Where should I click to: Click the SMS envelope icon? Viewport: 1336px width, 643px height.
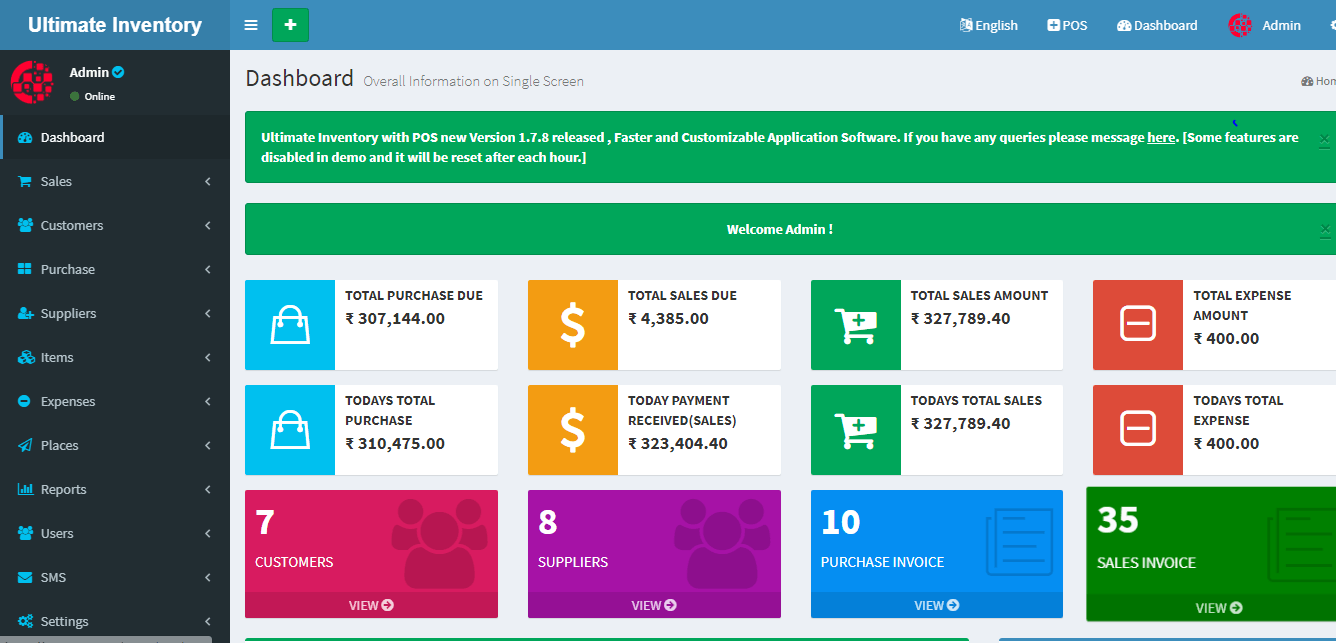pyautogui.click(x=25, y=577)
